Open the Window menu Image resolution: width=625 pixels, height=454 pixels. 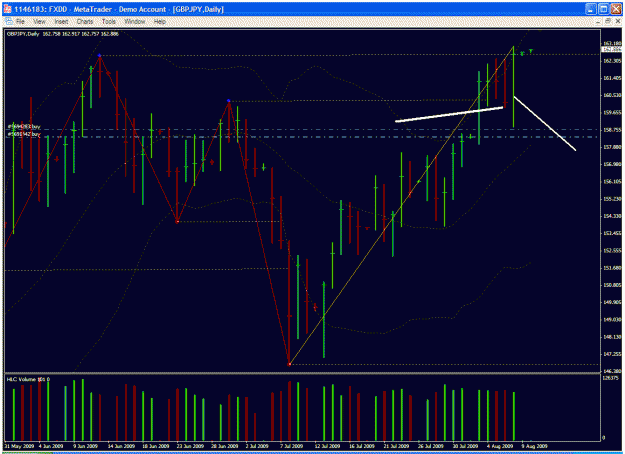(x=134, y=22)
